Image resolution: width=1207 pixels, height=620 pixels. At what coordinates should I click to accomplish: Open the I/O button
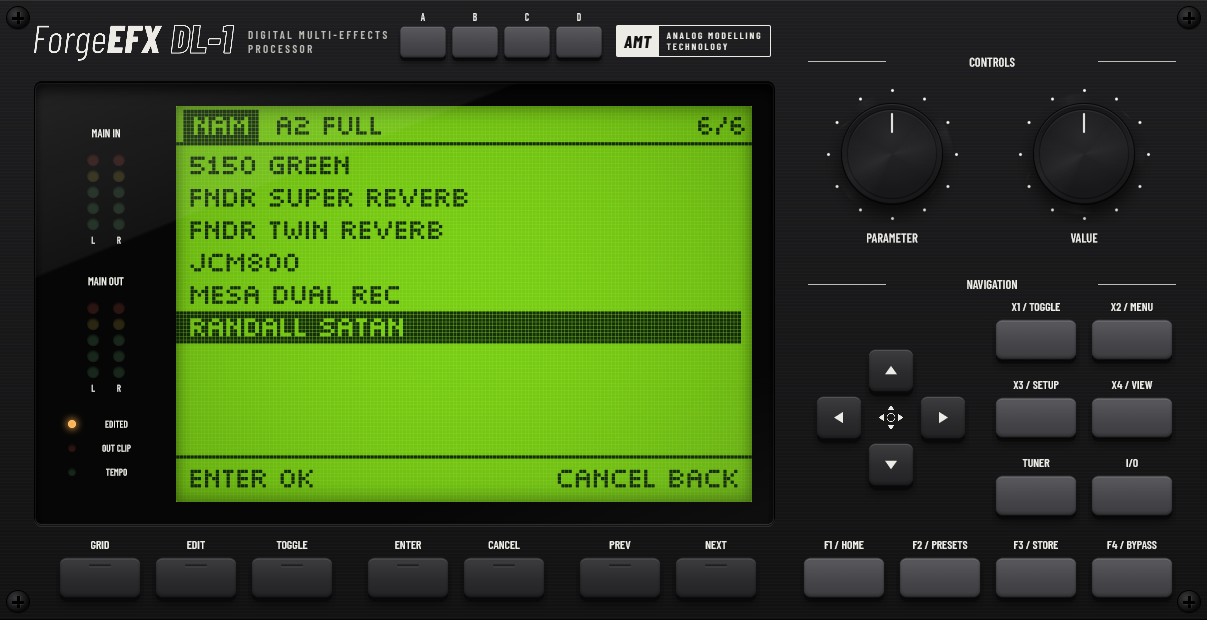pos(1132,496)
